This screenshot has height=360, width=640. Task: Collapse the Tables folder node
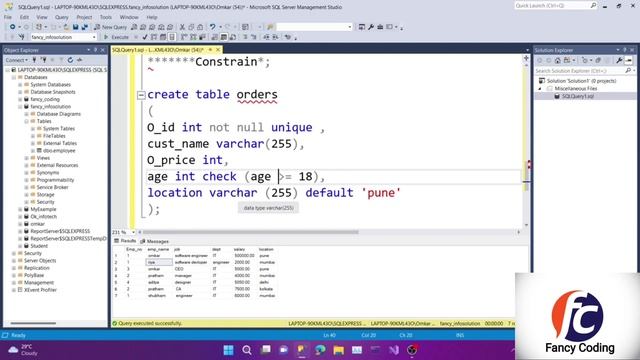(x=27, y=121)
